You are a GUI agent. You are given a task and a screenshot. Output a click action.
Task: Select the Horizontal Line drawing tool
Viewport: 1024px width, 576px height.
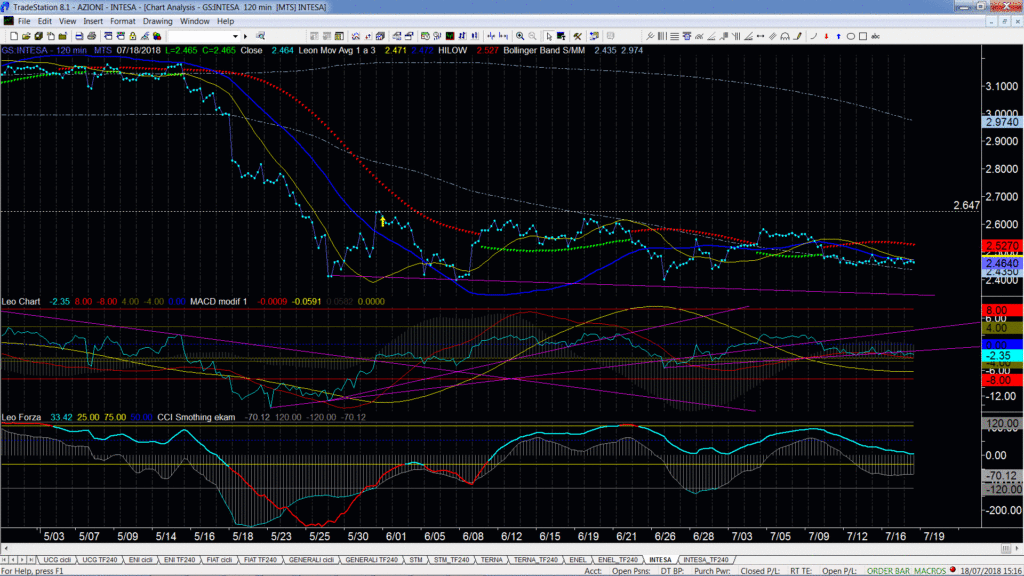[x=675, y=37]
